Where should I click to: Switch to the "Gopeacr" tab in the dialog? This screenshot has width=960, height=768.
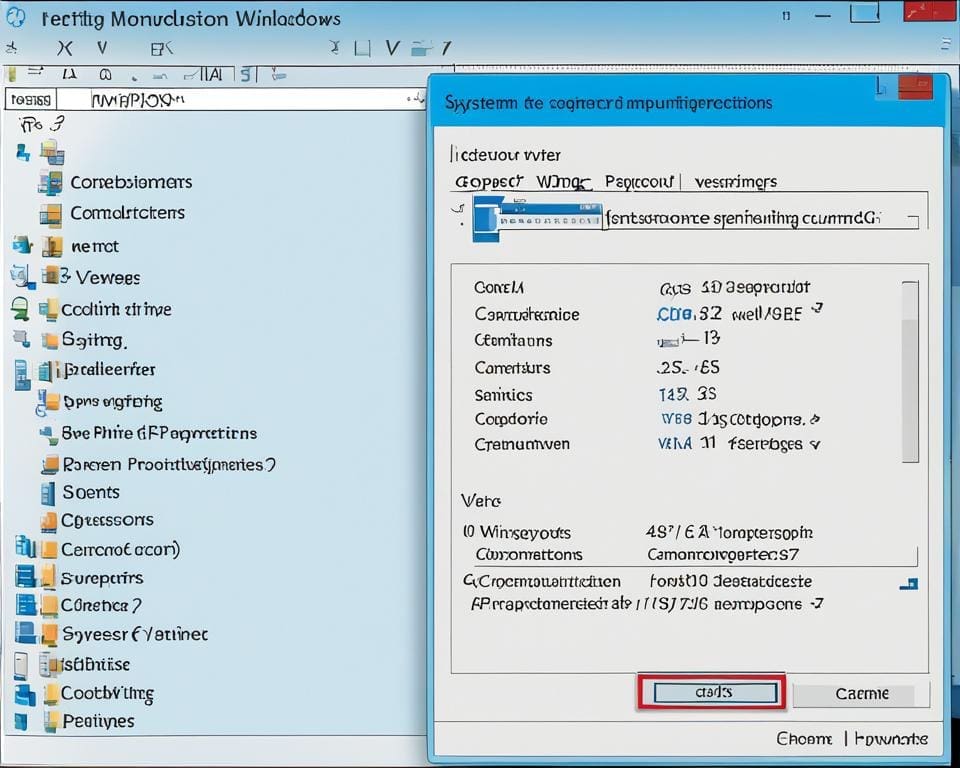(x=489, y=181)
